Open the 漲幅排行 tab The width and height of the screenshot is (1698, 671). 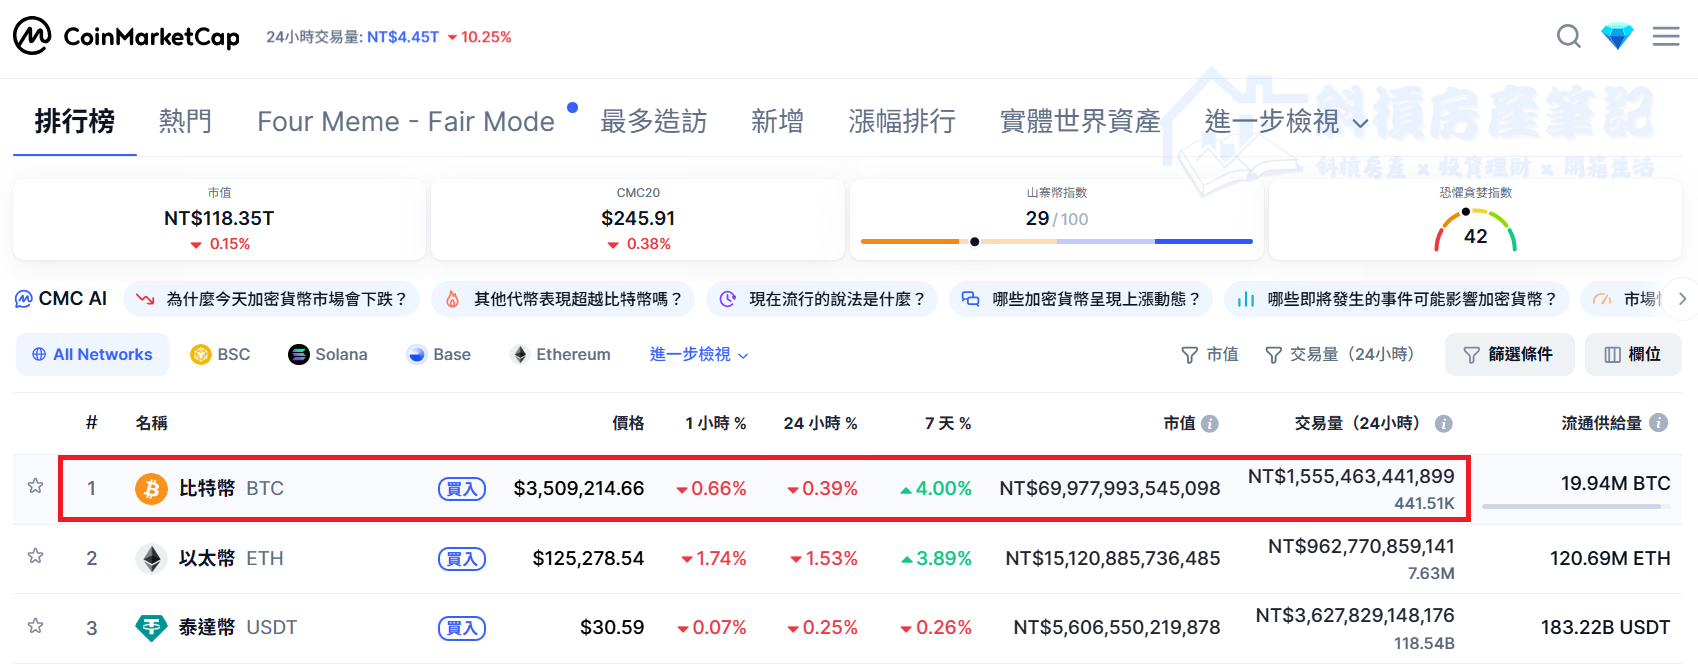902,122
